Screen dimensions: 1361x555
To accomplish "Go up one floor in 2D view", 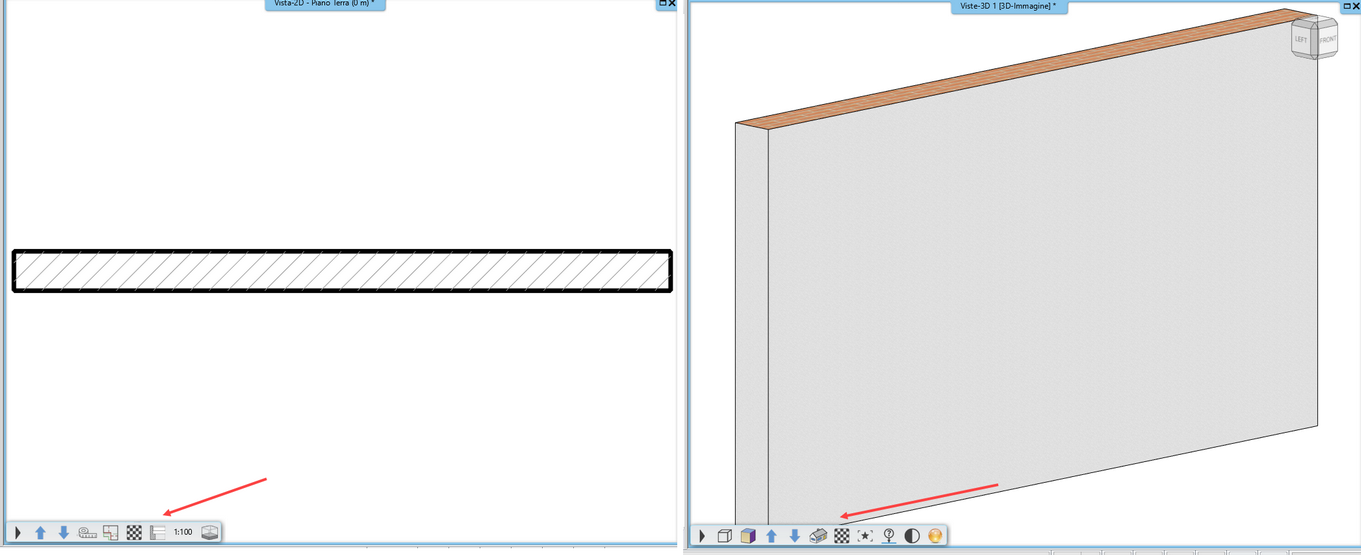I will pos(41,533).
